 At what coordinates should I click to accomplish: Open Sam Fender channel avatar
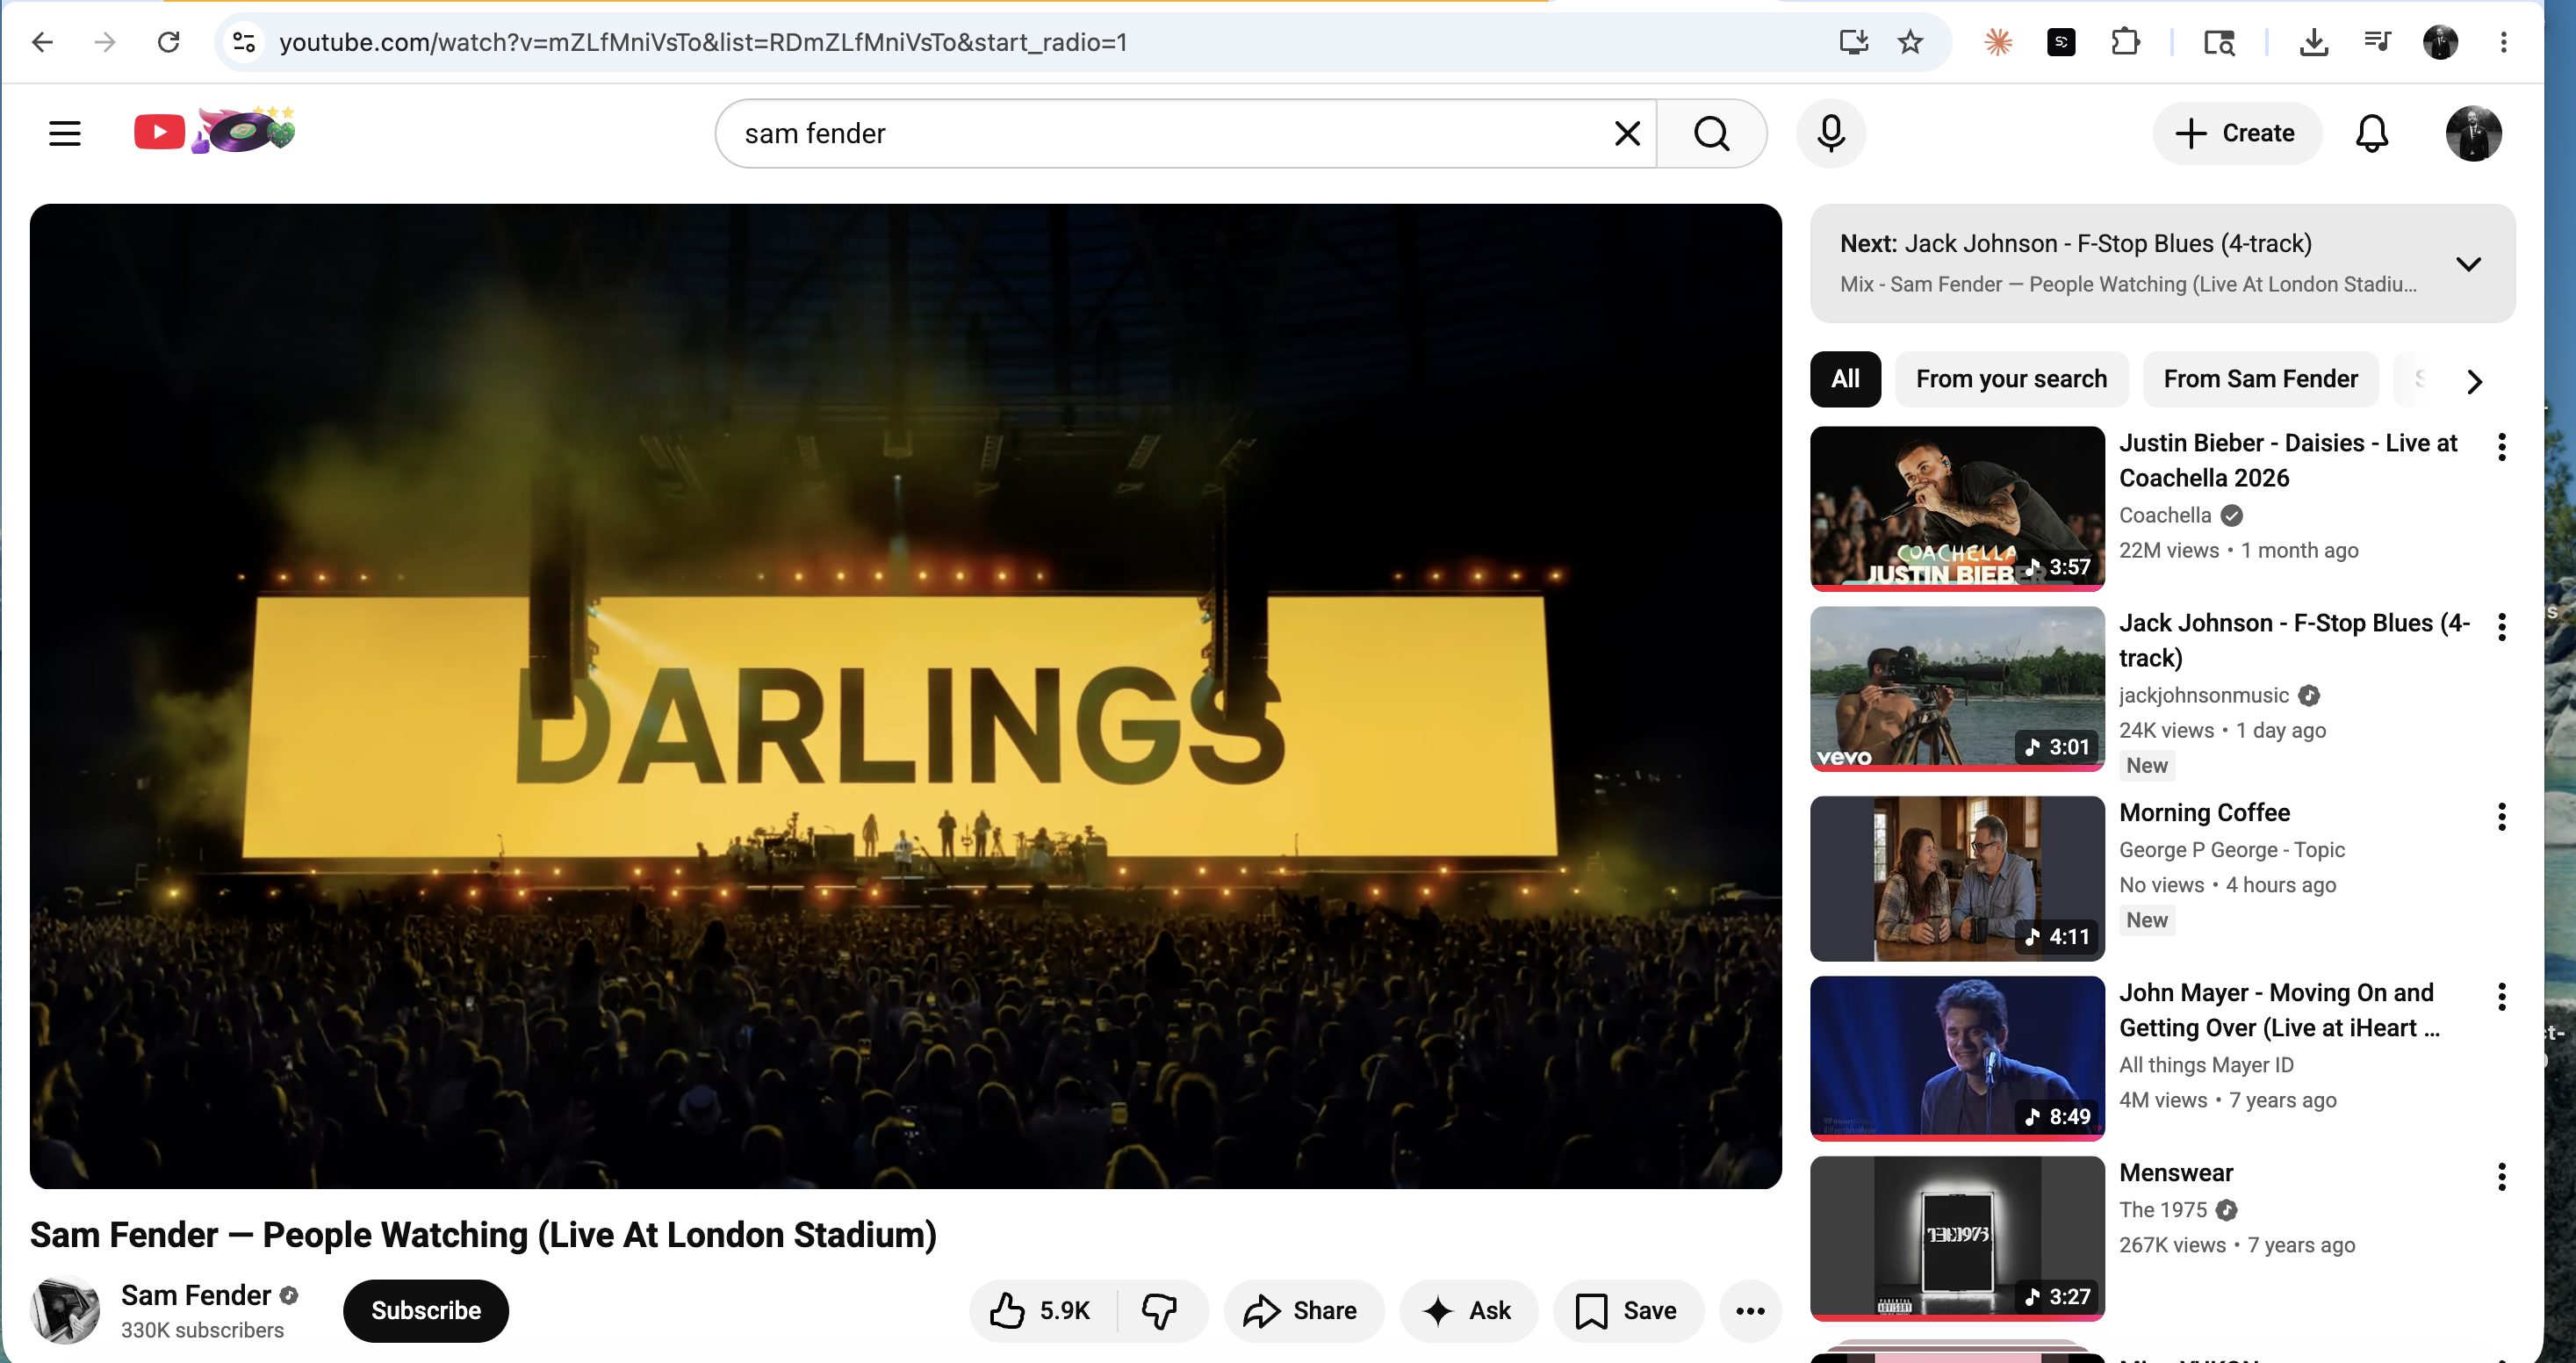pos(65,1310)
